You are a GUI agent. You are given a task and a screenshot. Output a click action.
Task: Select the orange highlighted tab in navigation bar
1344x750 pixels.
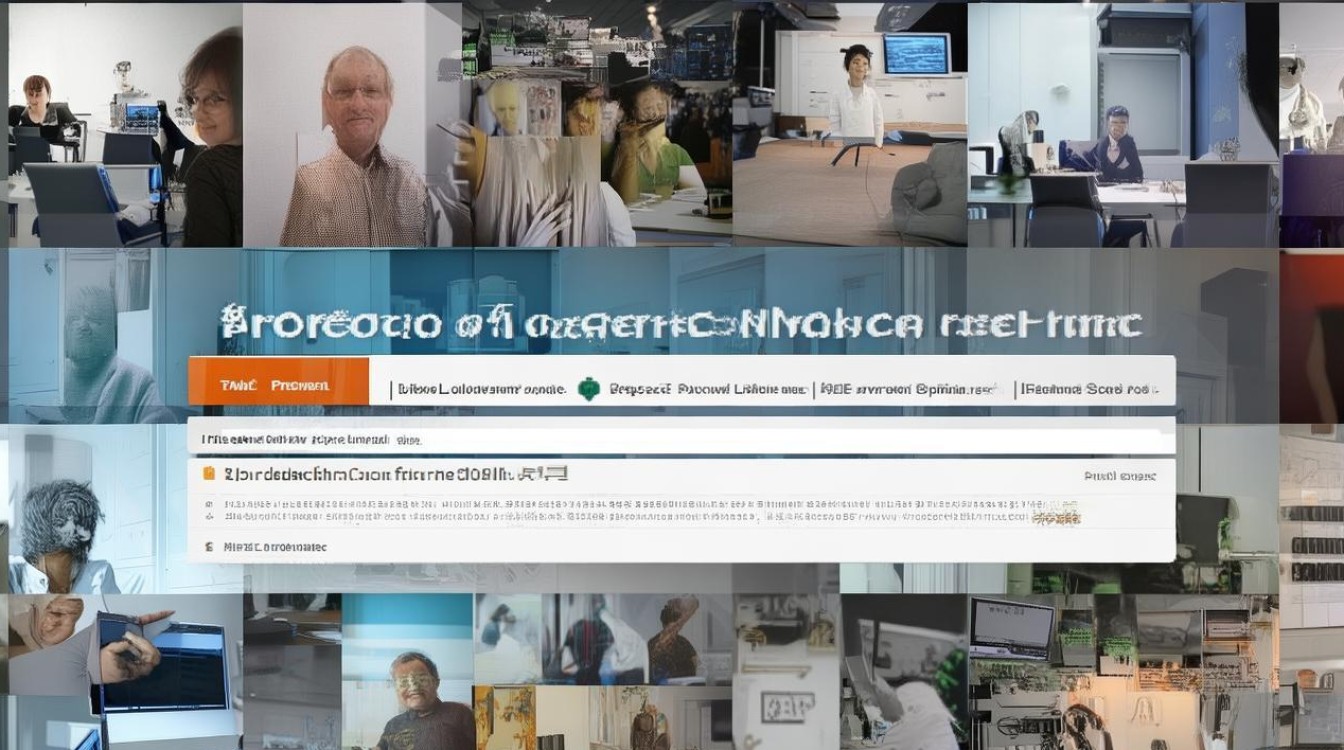point(279,384)
